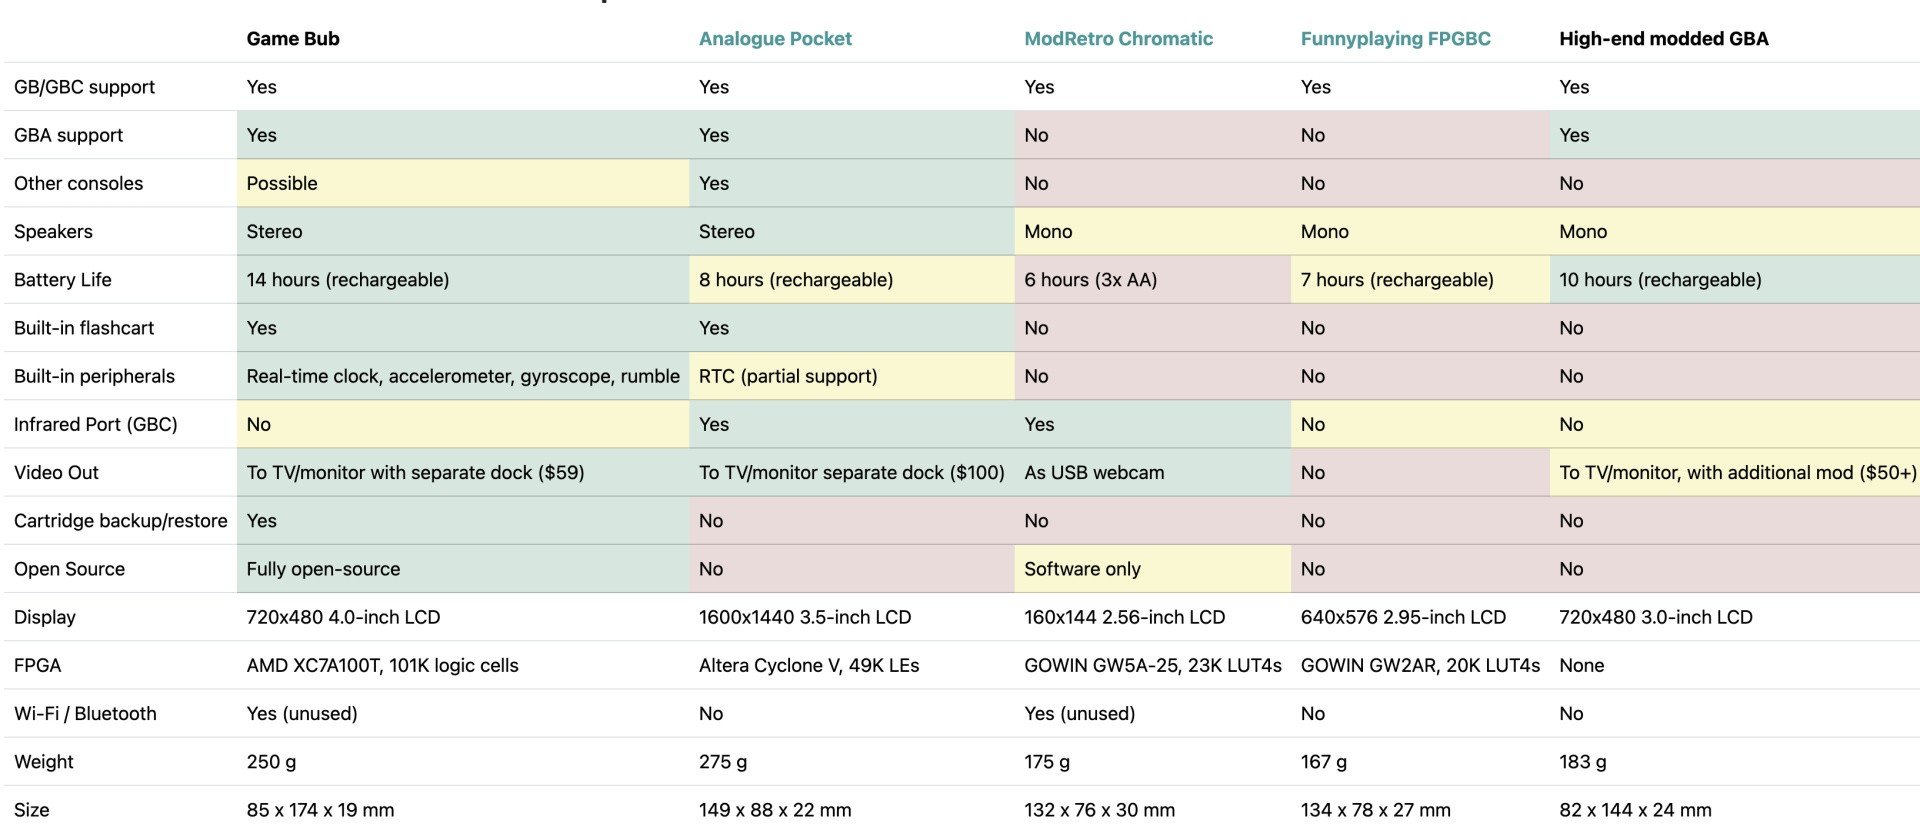Select the Battery Life row label
1920x830 pixels.
tap(62, 280)
